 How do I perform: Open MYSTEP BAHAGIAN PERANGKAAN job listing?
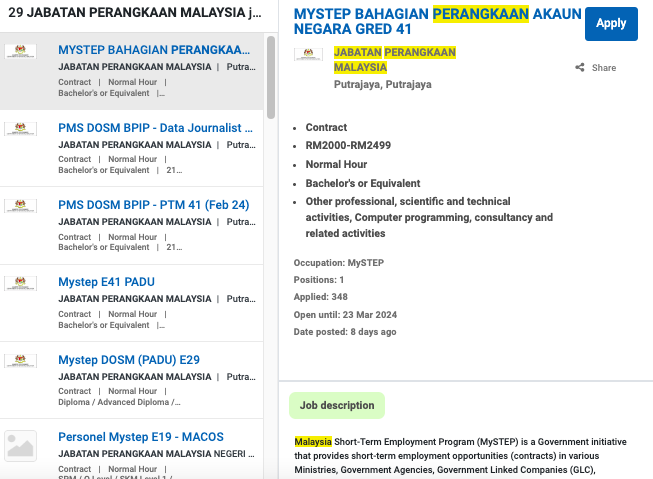[x=154, y=50]
